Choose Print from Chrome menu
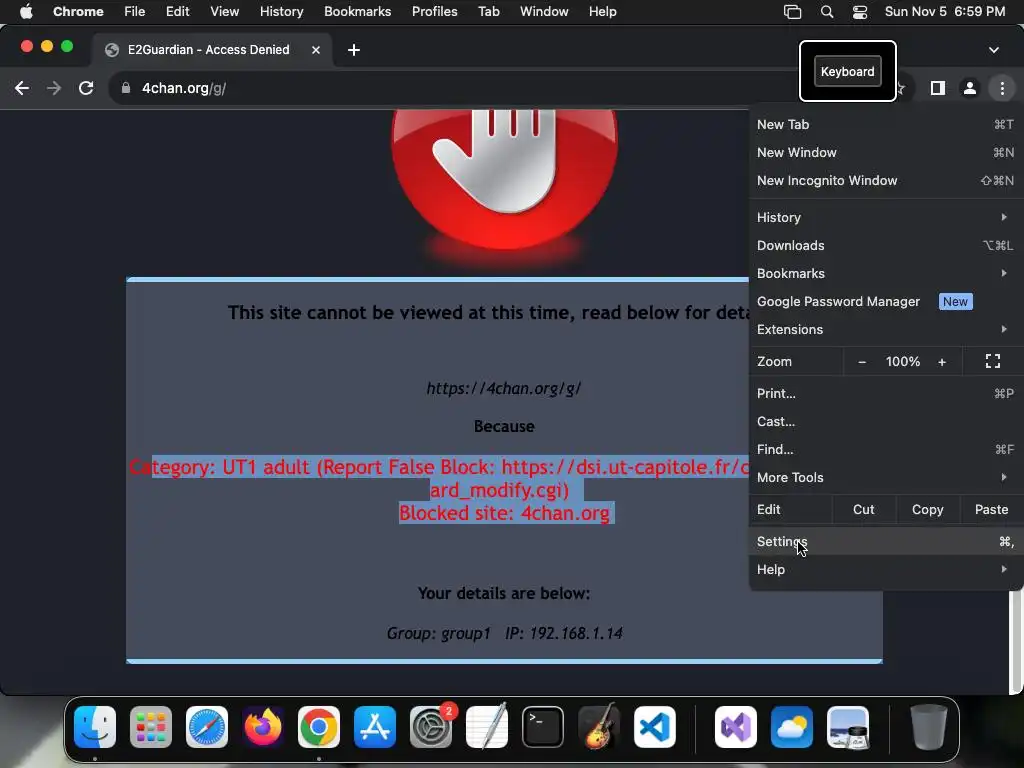 (885, 393)
